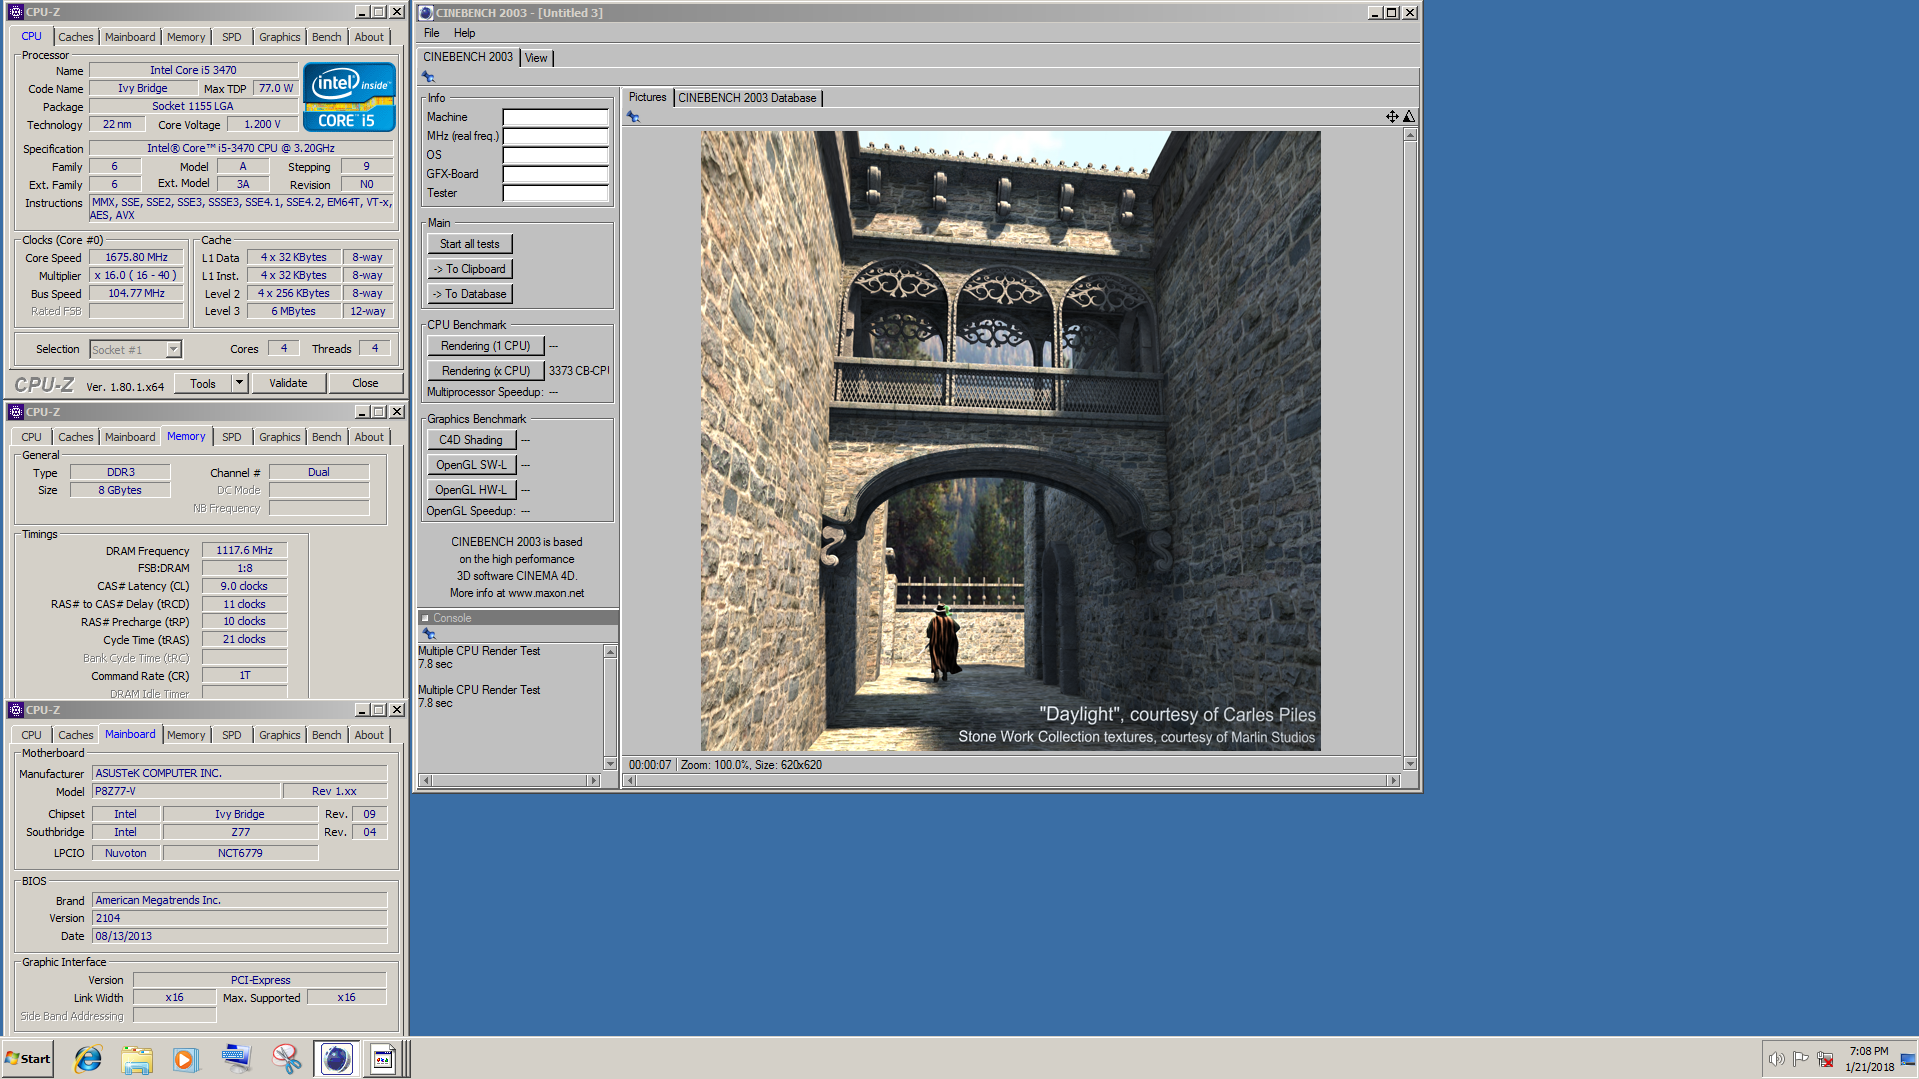The width and height of the screenshot is (1919, 1079).
Task: Click the GFX-Board info field
Action: pos(555,174)
